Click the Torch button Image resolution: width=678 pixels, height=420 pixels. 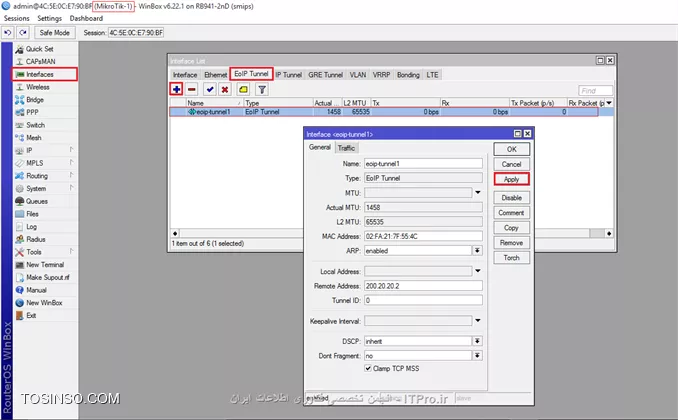tap(512, 258)
